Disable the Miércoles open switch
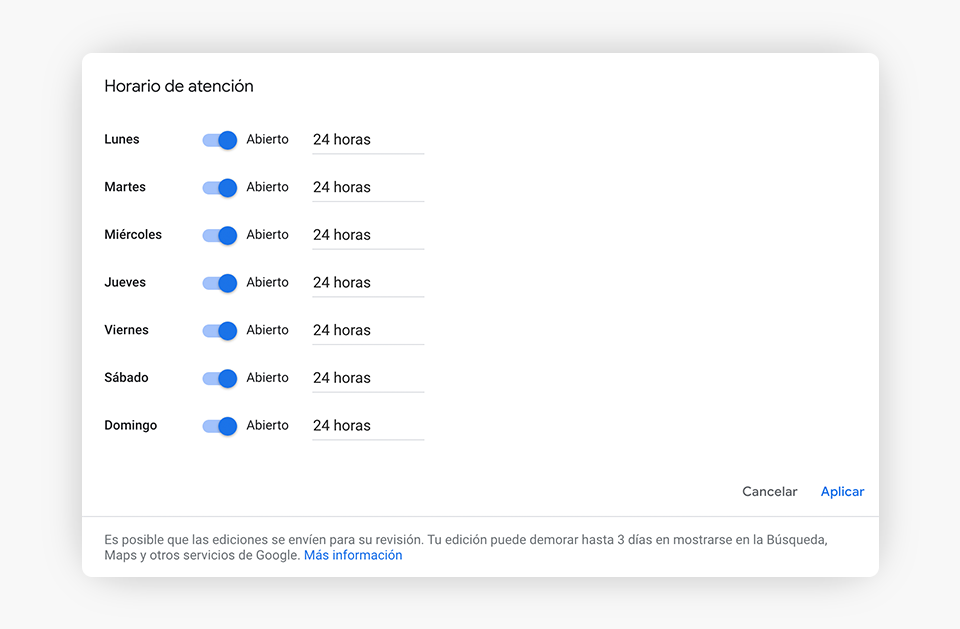Viewport: 960px width, 629px height. 220,235
